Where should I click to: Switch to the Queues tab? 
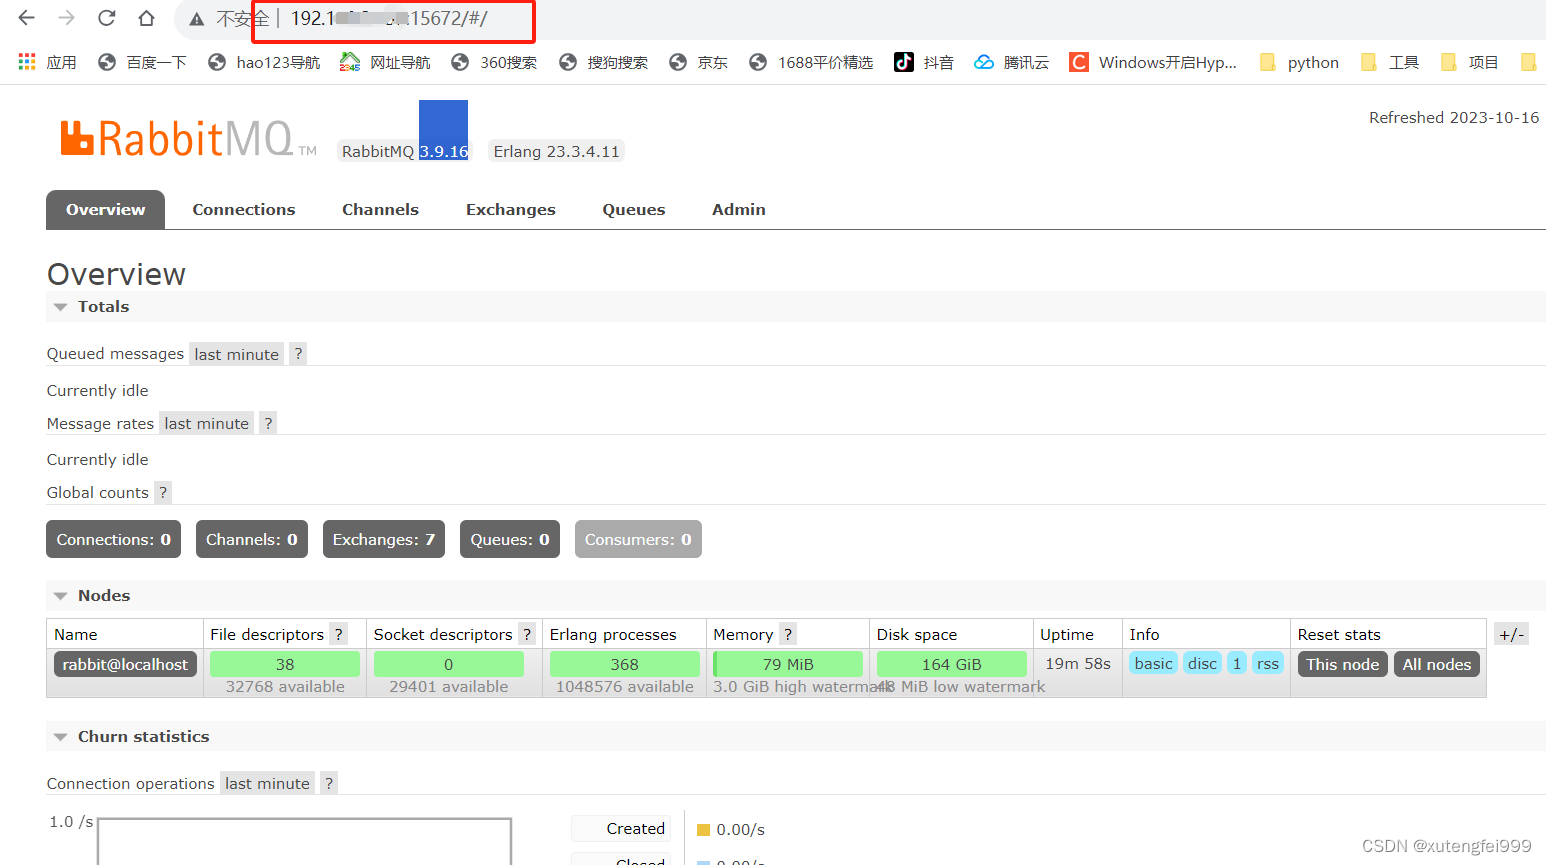pyautogui.click(x=633, y=209)
